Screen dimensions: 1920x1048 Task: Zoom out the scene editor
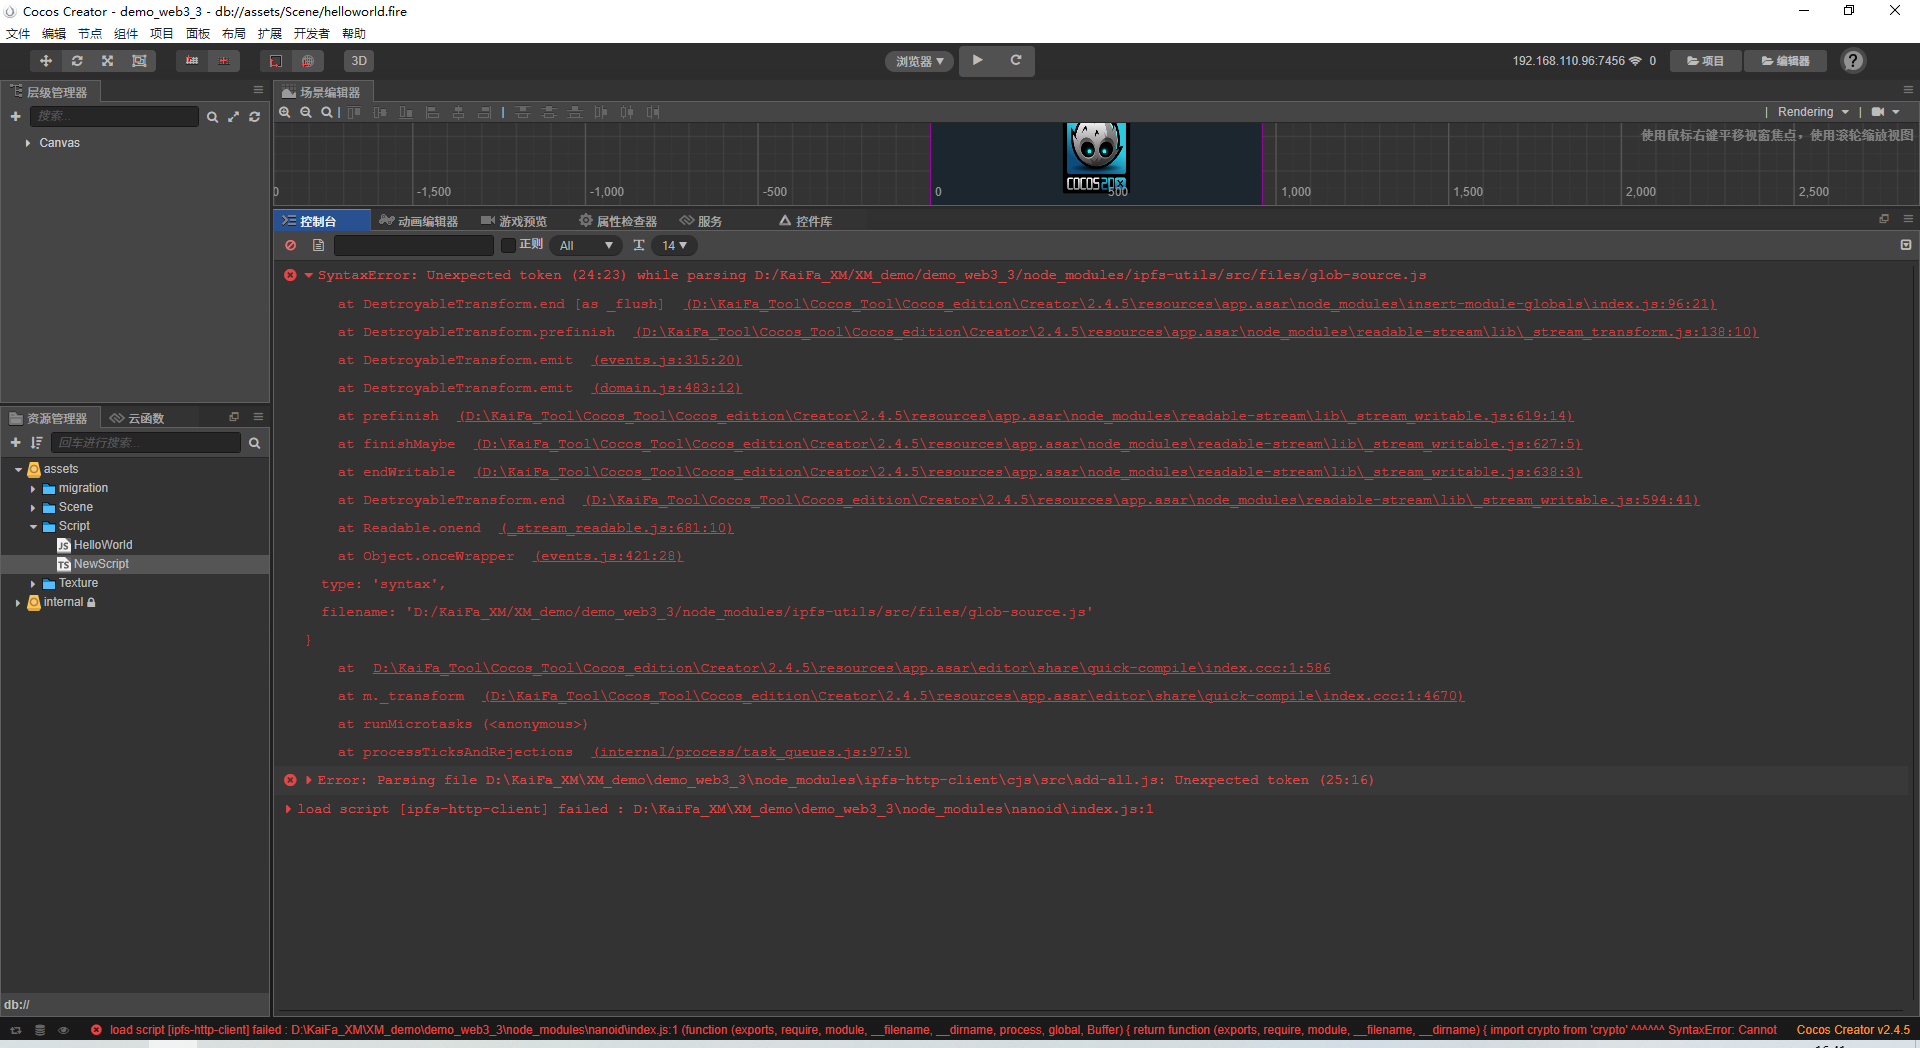(306, 112)
